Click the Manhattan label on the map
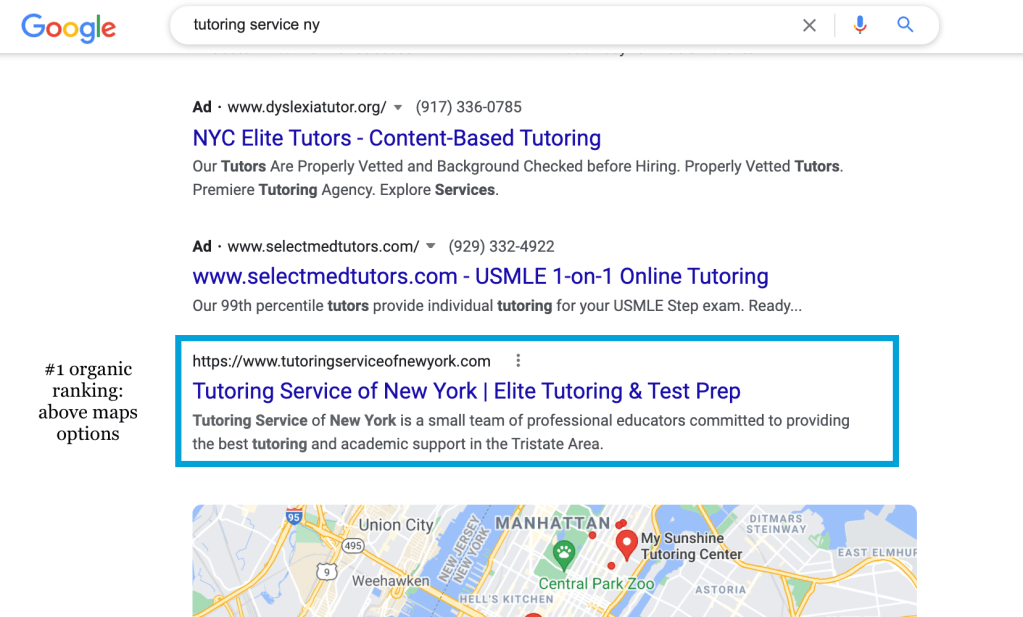The height and width of the screenshot is (617, 1023). click(x=552, y=523)
